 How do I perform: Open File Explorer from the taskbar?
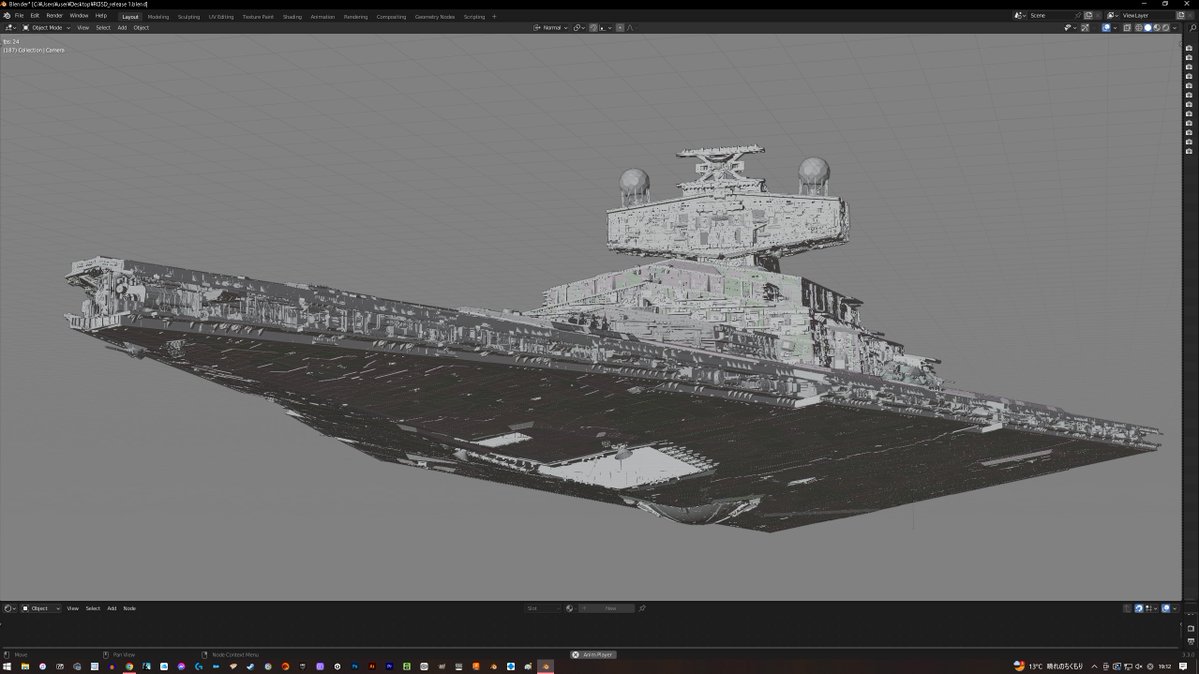pos(25,666)
